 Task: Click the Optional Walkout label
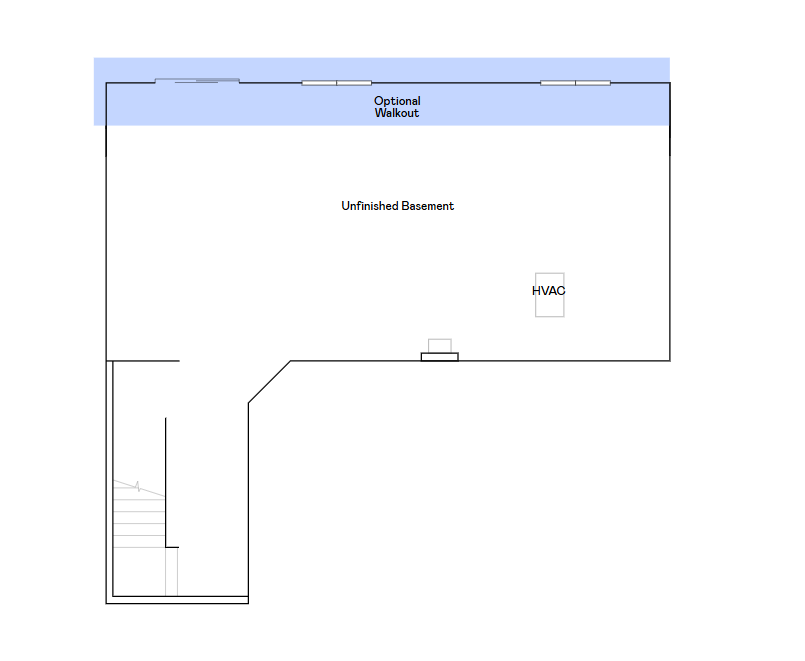(397, 107)
